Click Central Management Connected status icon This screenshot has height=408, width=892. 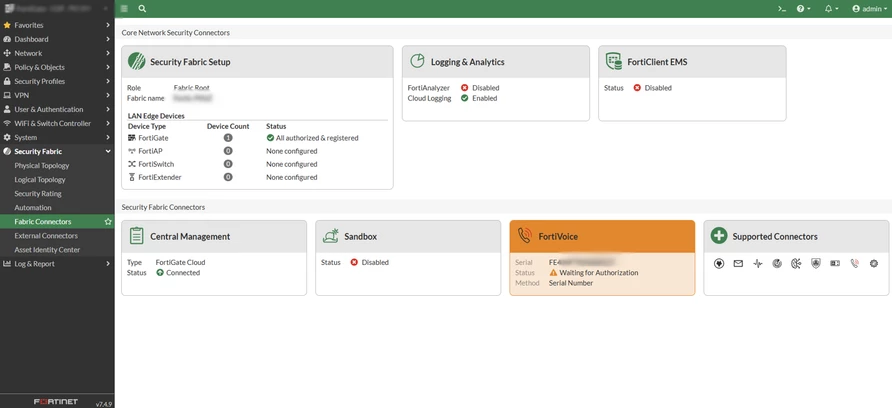[160, 273]
